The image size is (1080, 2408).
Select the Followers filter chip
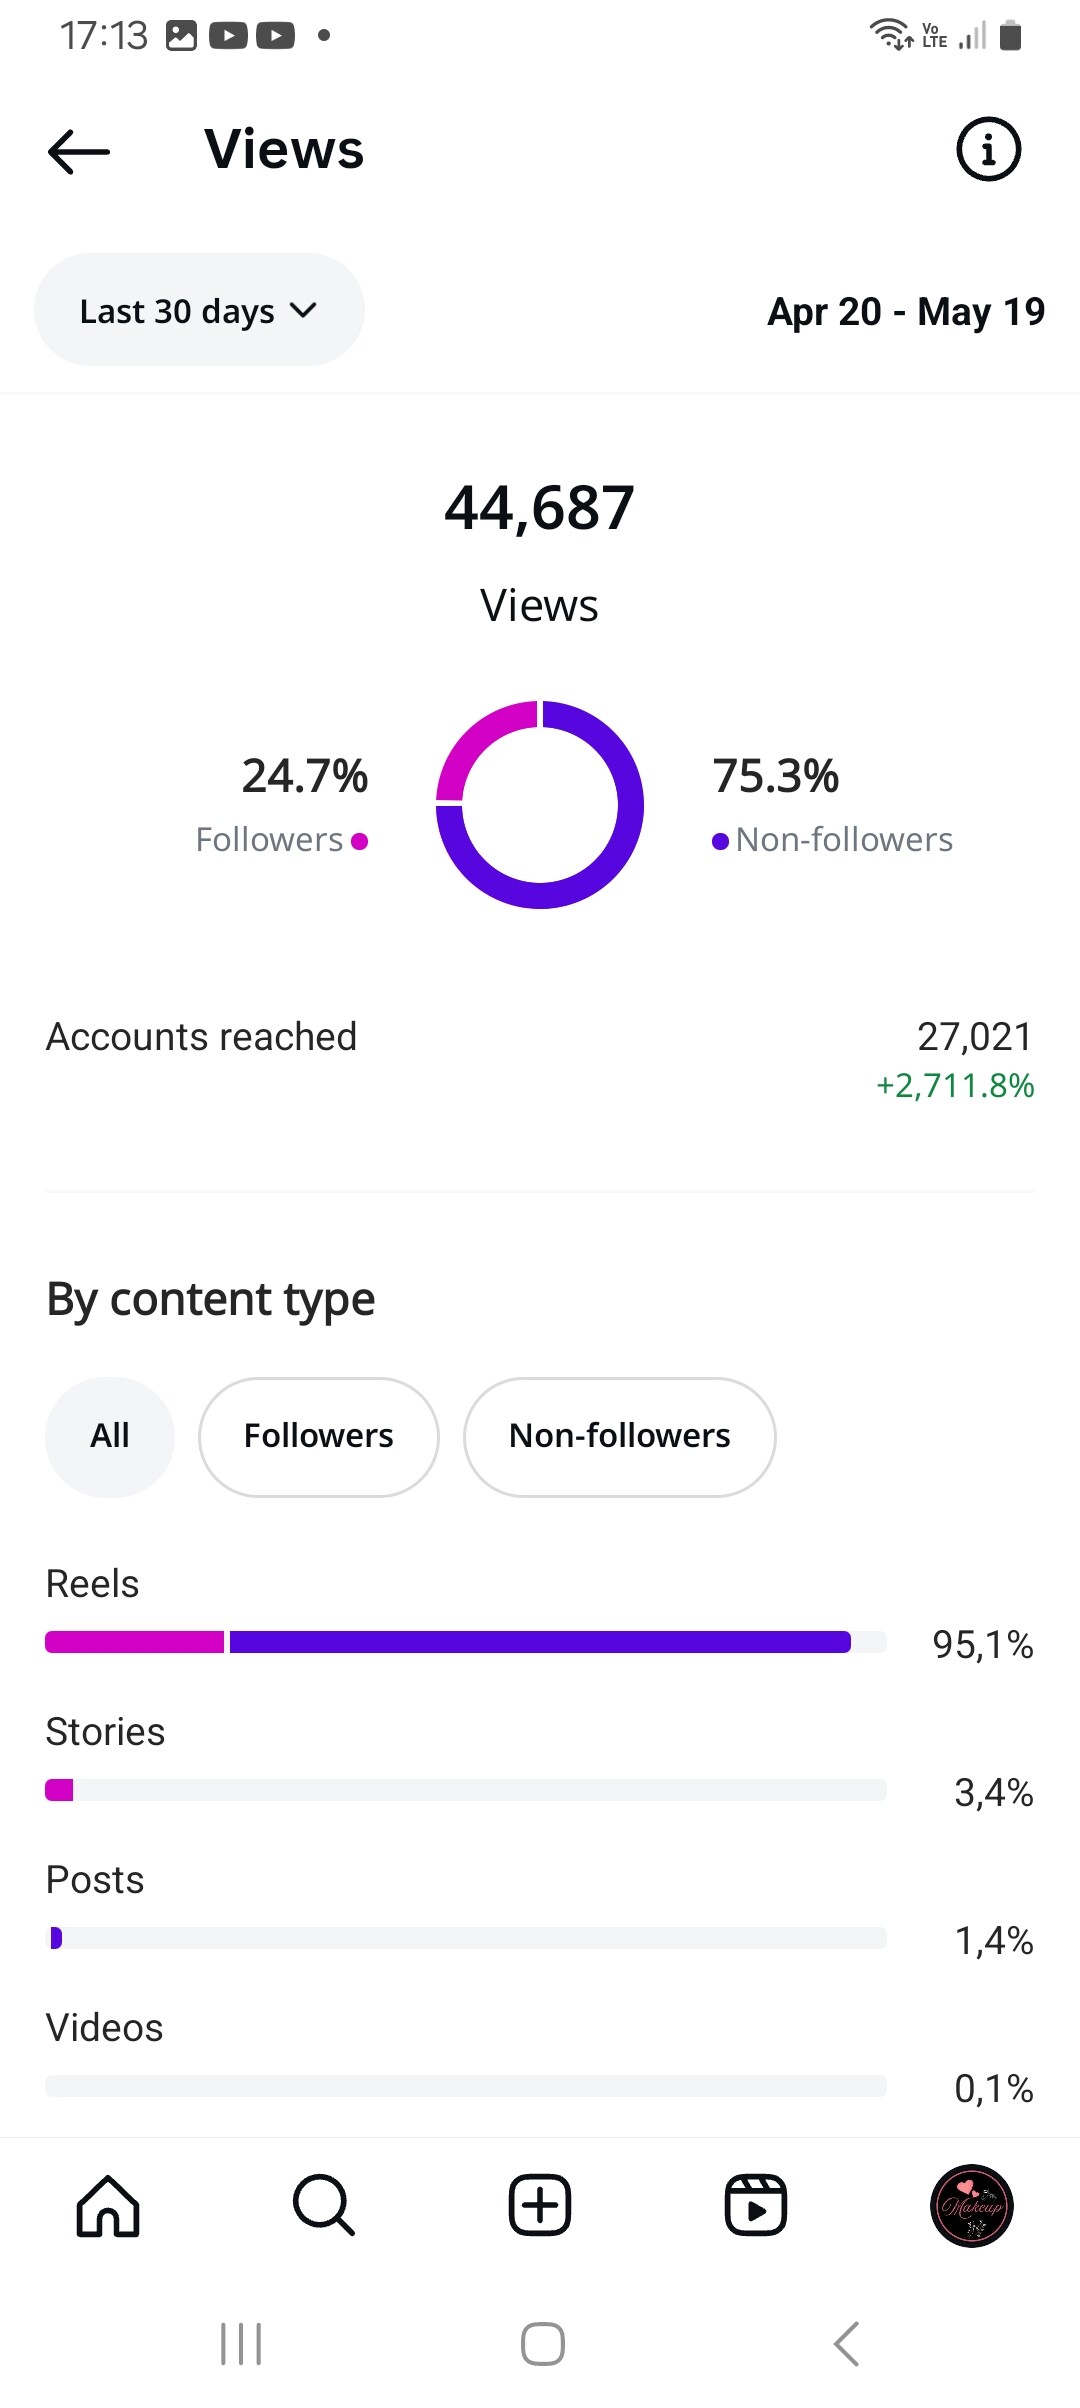click(x=319, y=1437)
